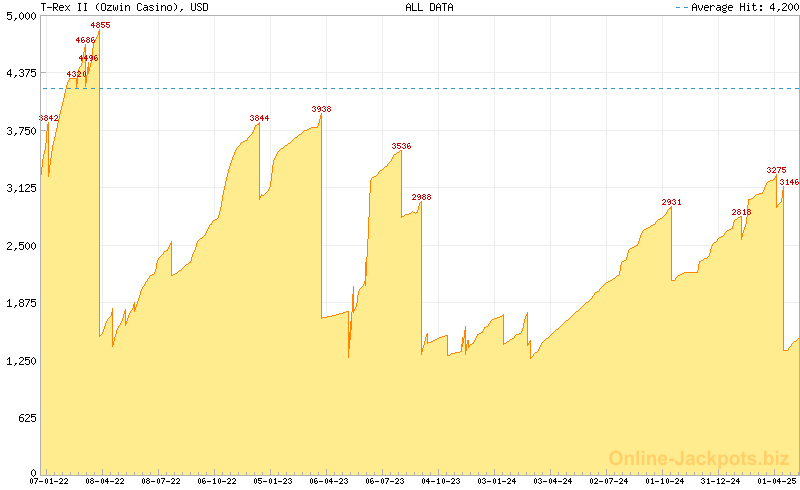800x490 pixels.
Task: Click the 4855 peak jackpot label
Action: pyautogui.click(x=100, y=24)
